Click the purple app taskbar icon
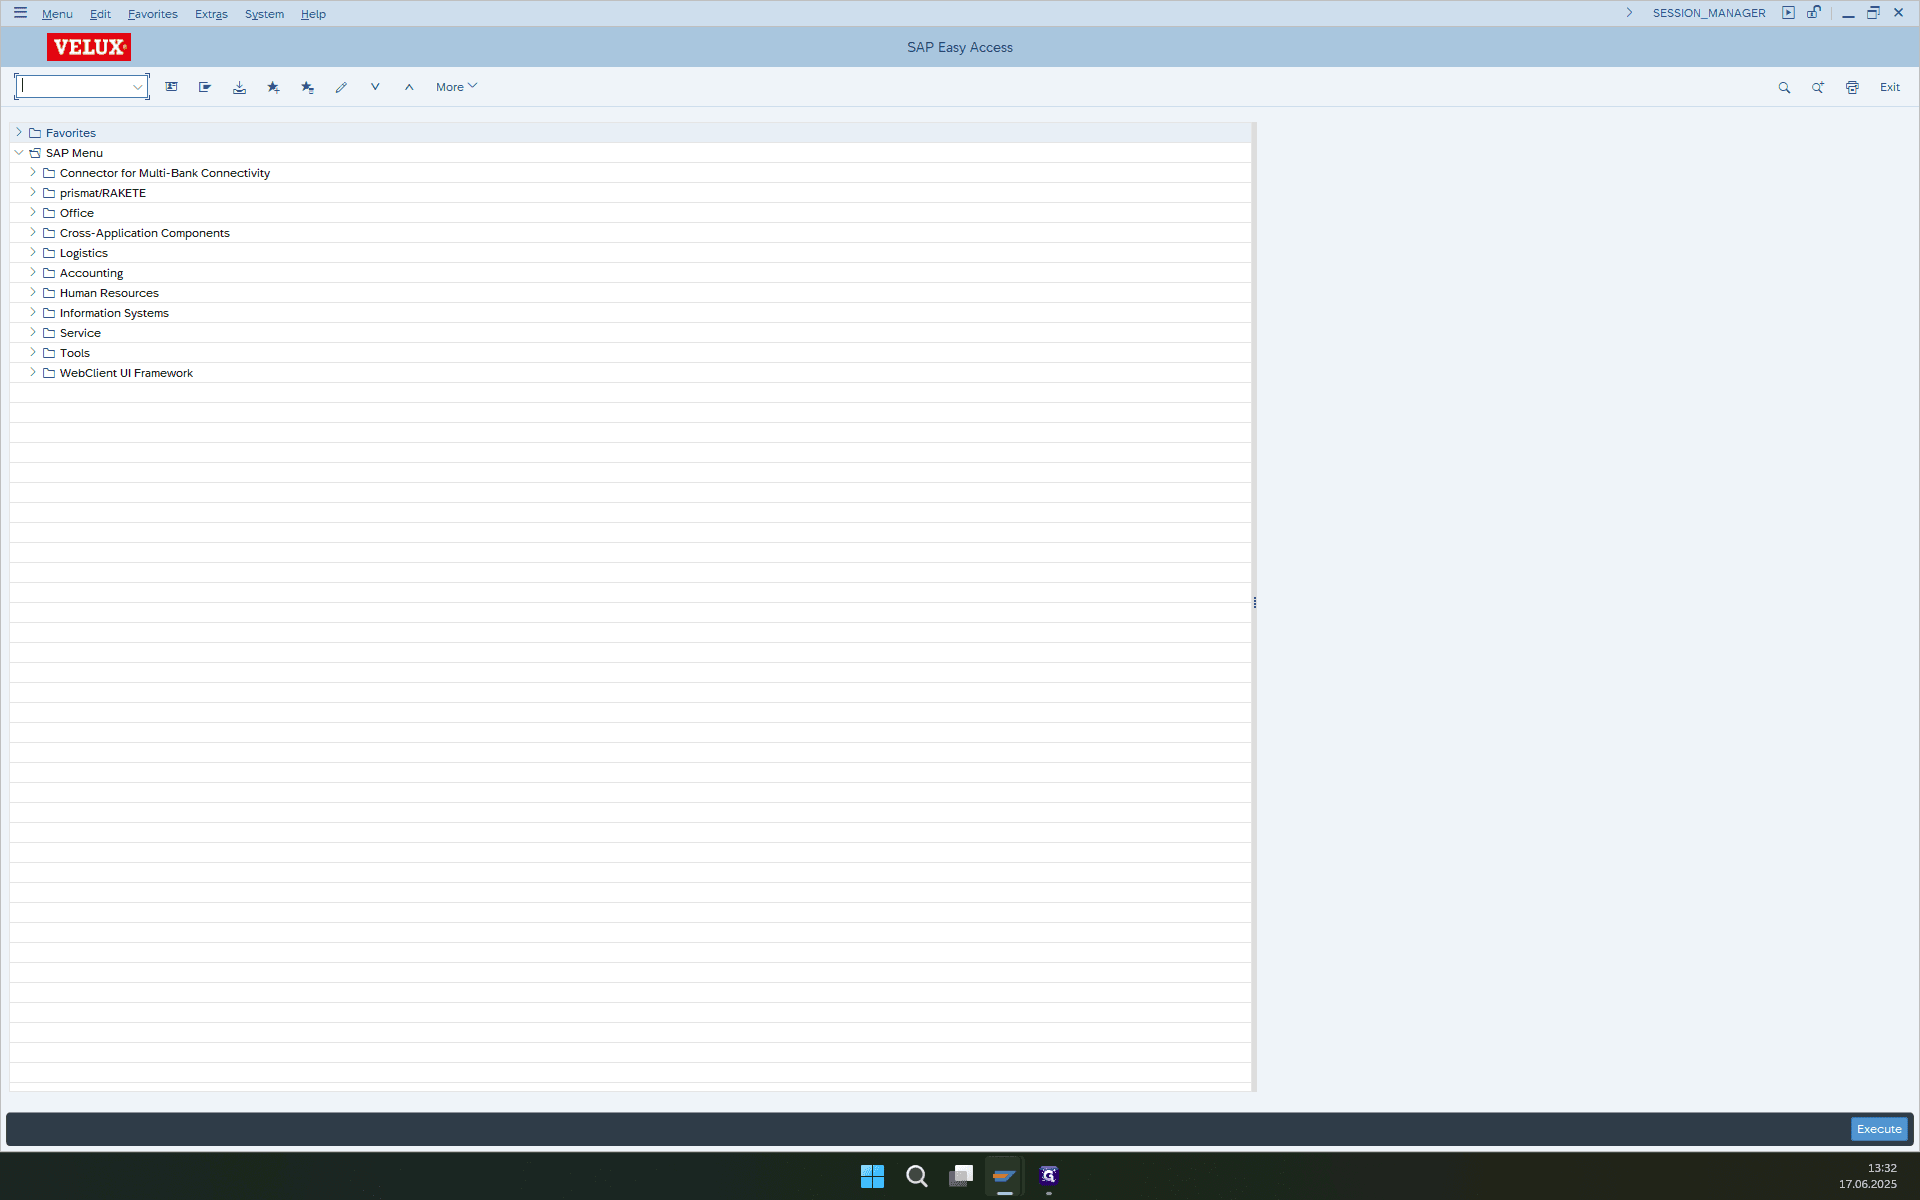Screen dimensions: 1920x1200 click(1048, 1176)
